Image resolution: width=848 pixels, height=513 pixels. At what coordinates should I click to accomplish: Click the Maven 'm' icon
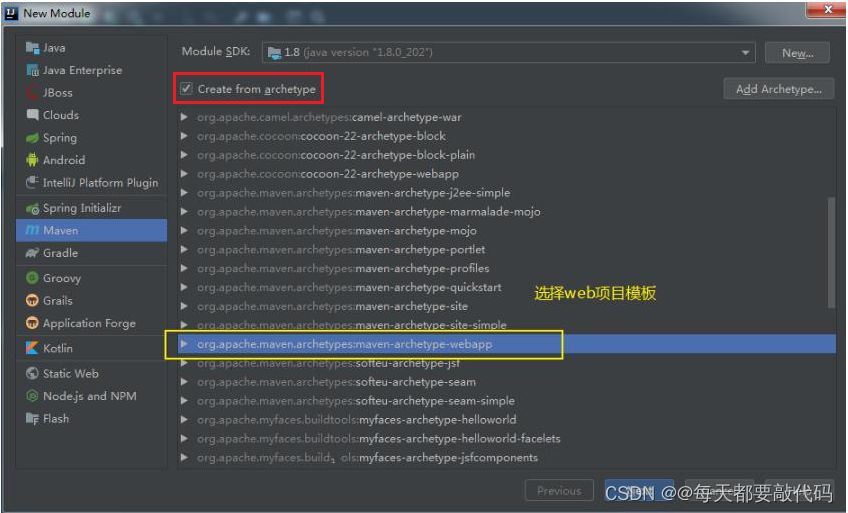pos(32,230)
